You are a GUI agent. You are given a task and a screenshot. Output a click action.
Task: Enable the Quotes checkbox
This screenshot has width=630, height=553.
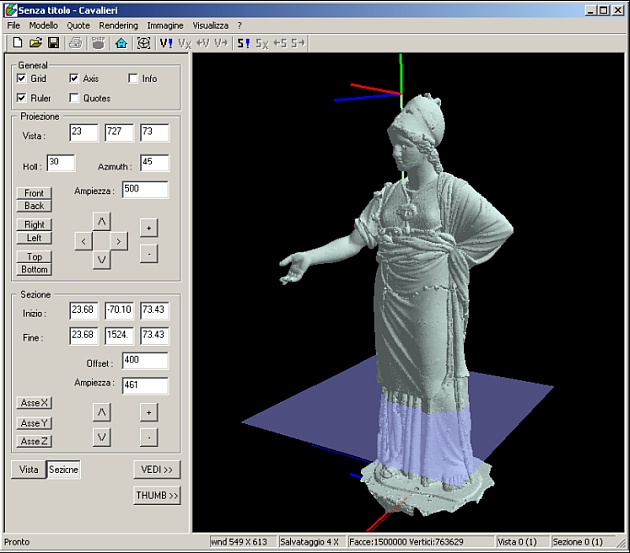click(x=74, y=98)
